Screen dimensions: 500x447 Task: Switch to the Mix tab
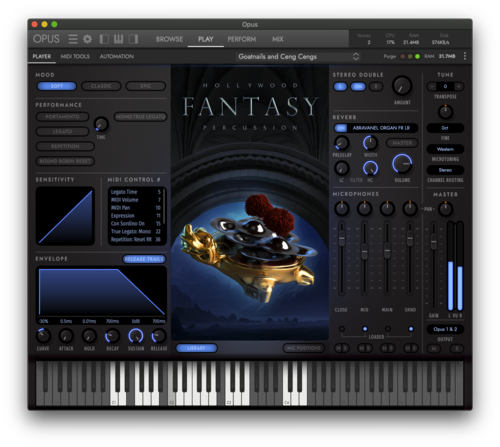coord(277,39)
